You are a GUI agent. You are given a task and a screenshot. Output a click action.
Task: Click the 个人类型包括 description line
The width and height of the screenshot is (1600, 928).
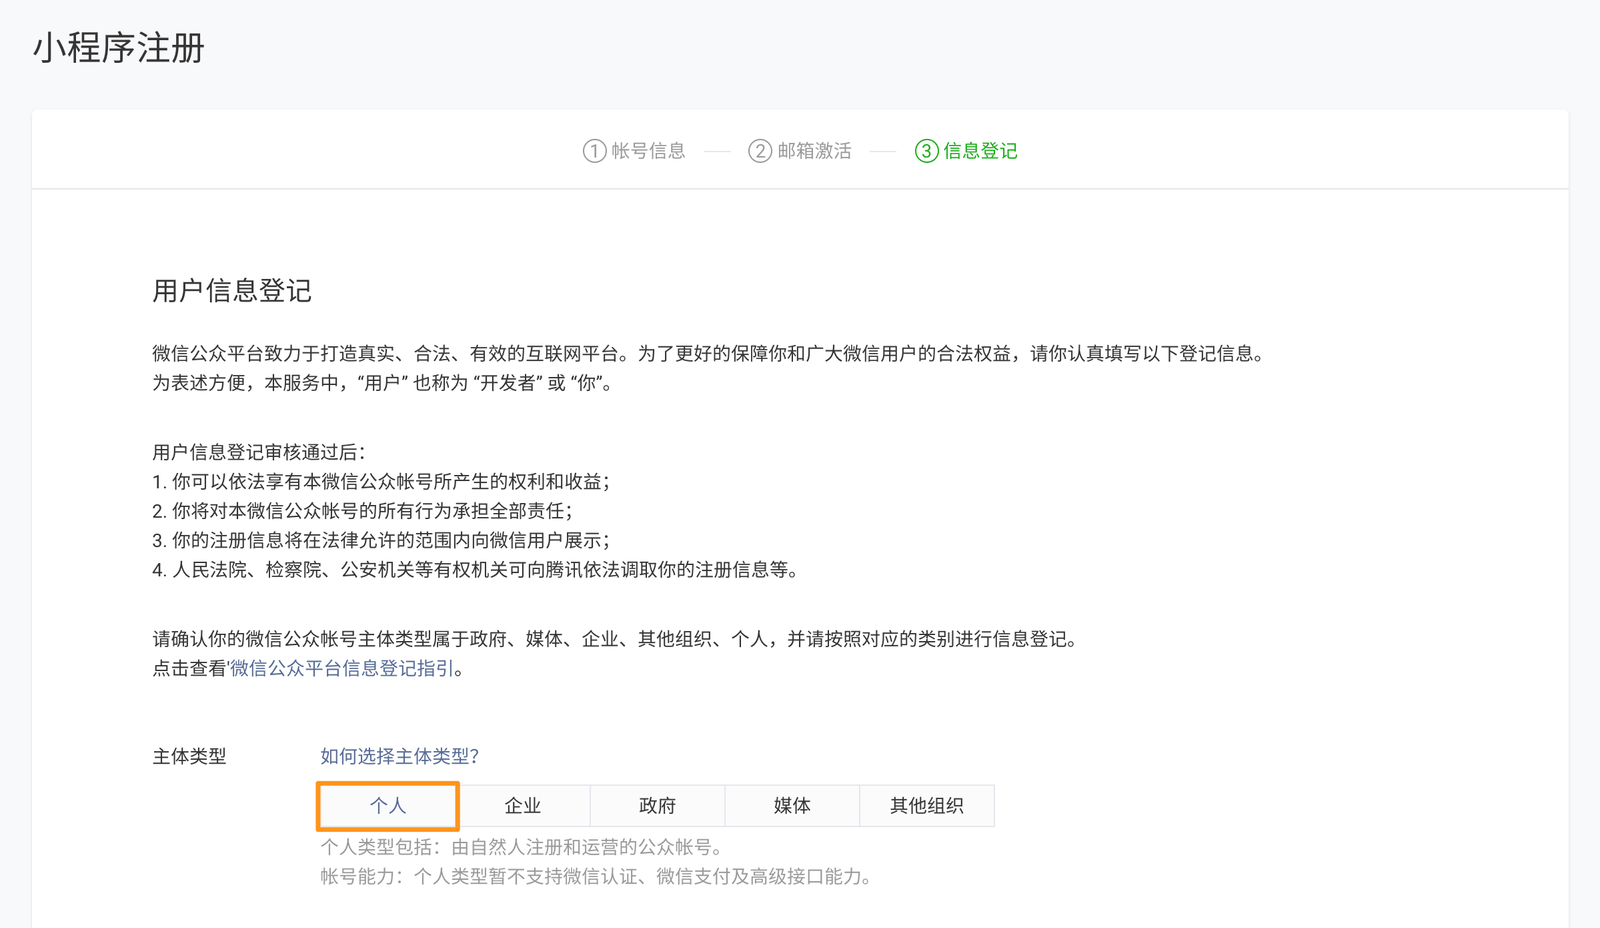pyautogui.click(x=520, y=847)
